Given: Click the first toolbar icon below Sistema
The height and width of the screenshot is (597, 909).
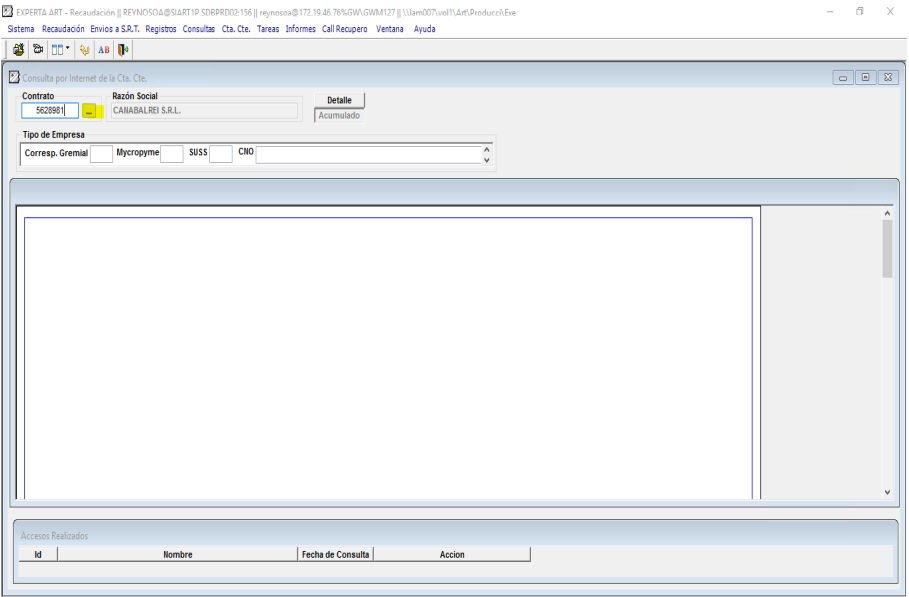Looking at the screenshot, I should coord(19,49).
